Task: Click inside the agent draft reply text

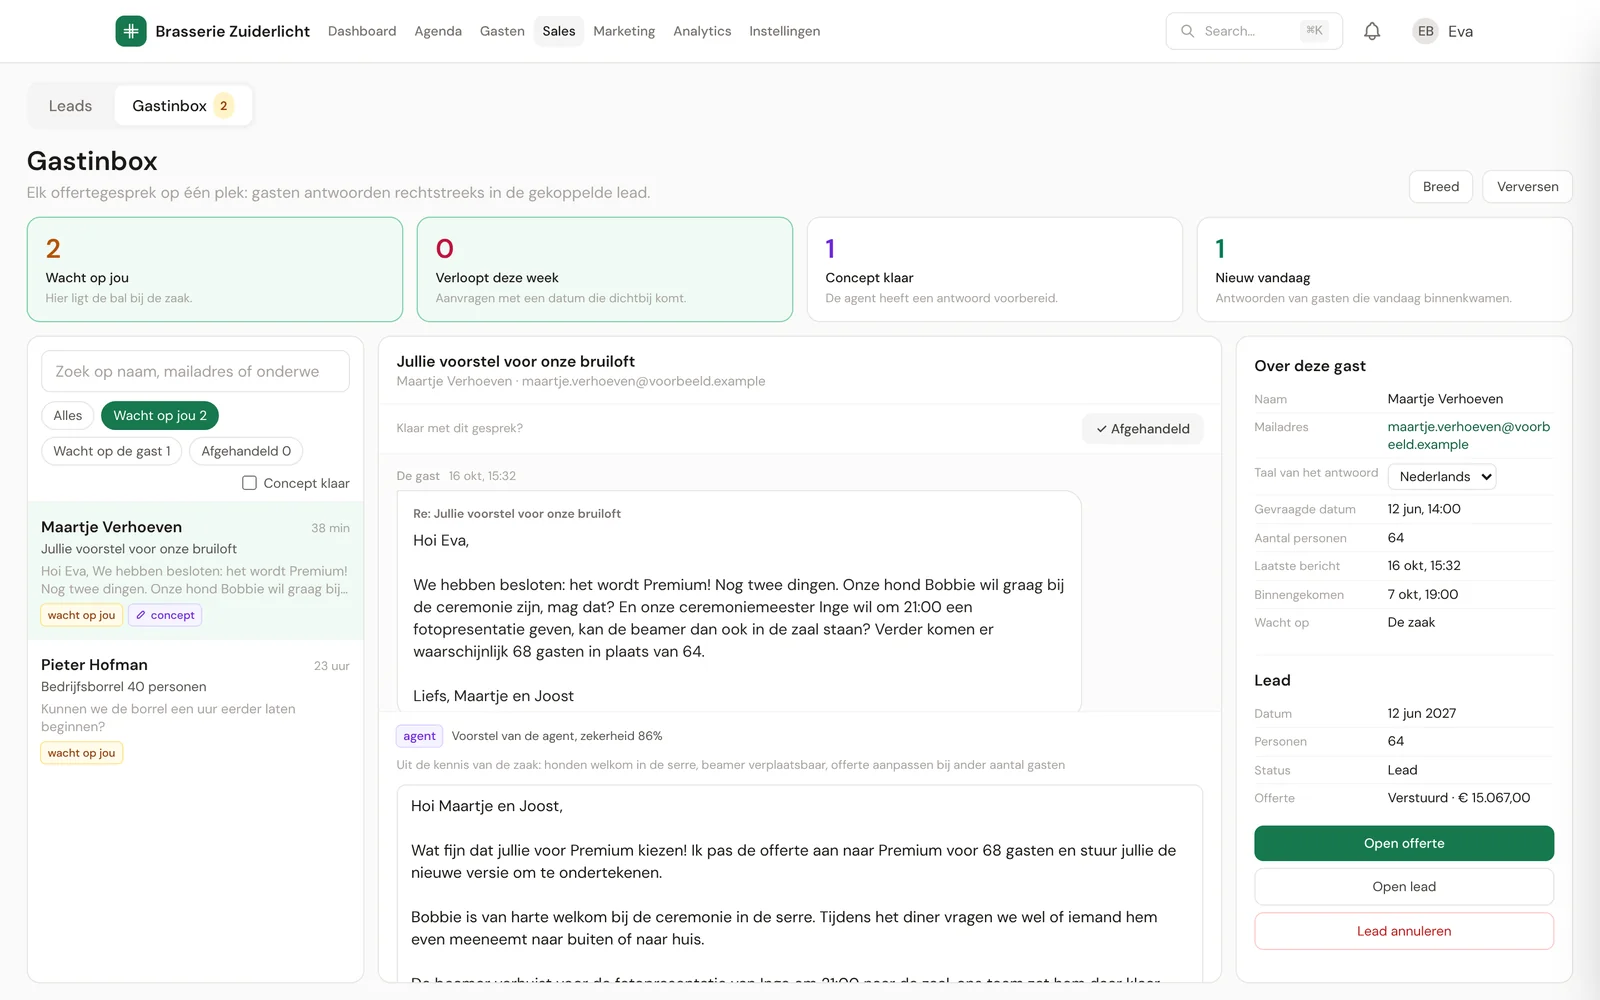Action: pos(800,883)
